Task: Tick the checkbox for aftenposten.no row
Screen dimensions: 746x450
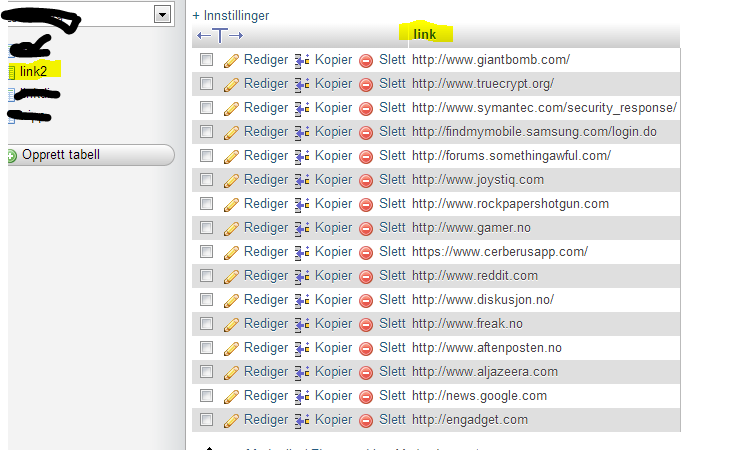Action: click(206, 347)
